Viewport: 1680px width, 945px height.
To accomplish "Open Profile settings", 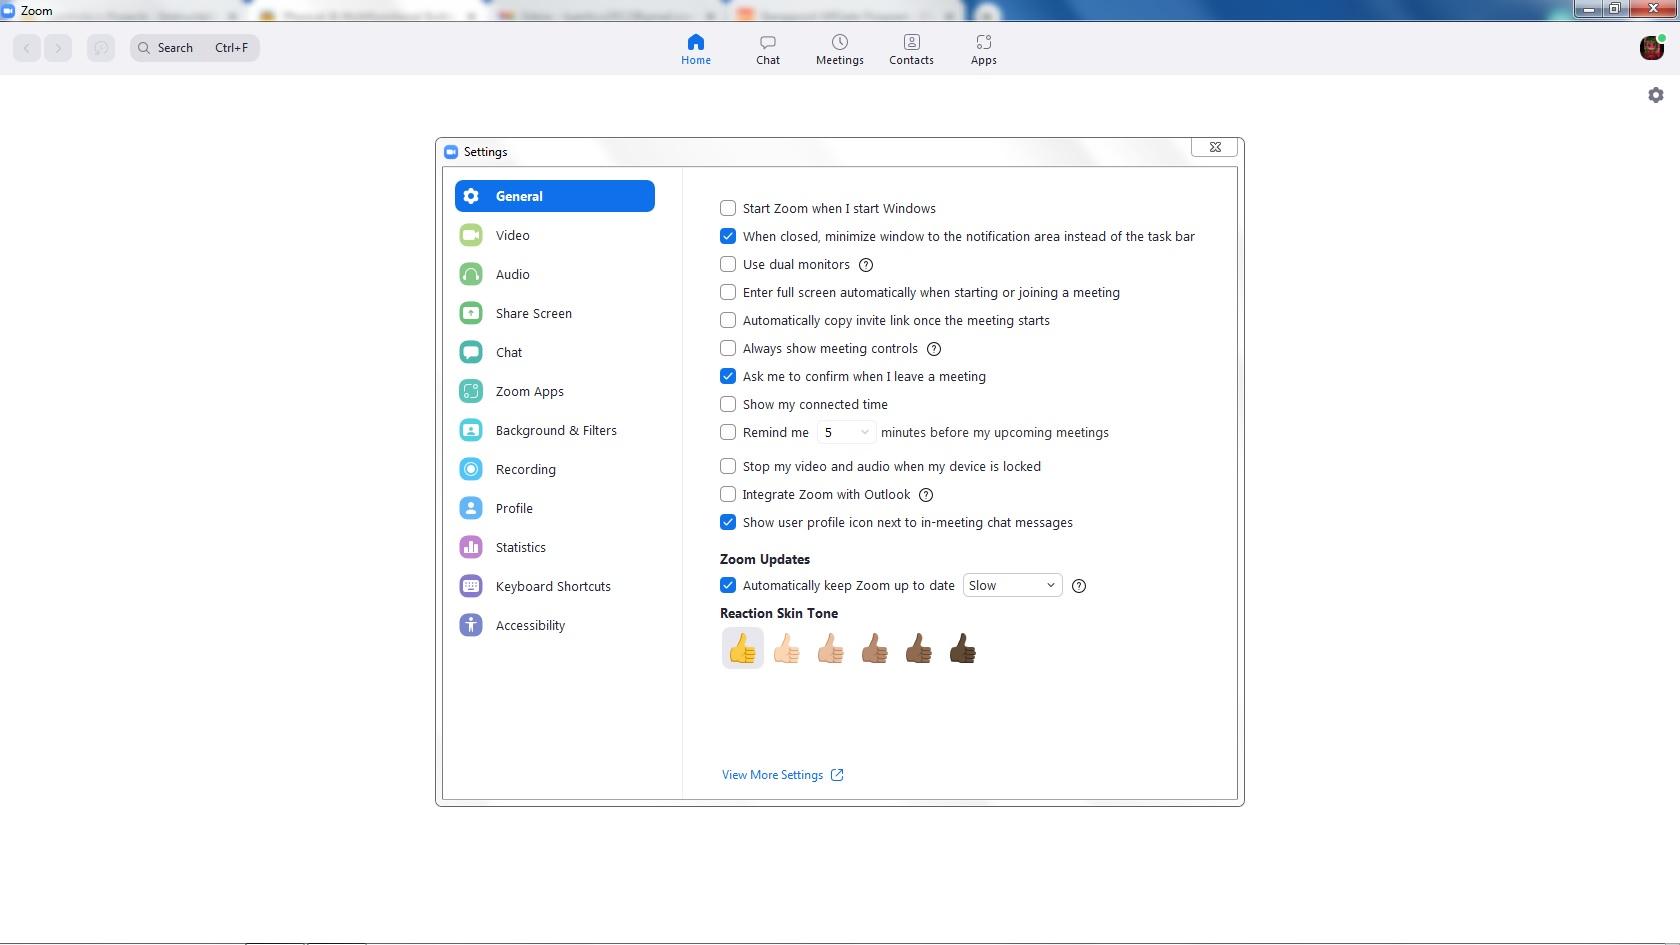I will point(555,508).
